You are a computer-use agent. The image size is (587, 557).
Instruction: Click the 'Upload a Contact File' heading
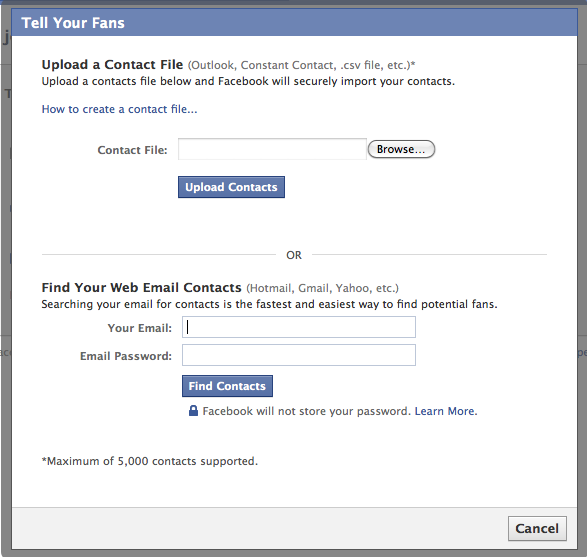(112, 64)
